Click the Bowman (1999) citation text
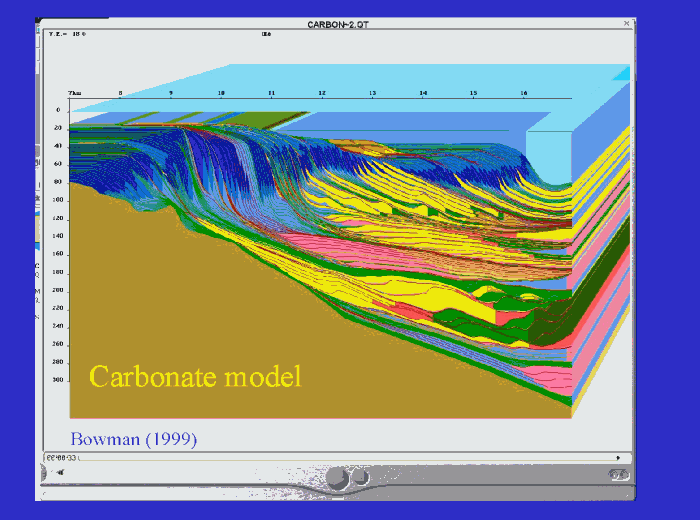Viewport: 700px width, 520px height. (x=133, y=438)
